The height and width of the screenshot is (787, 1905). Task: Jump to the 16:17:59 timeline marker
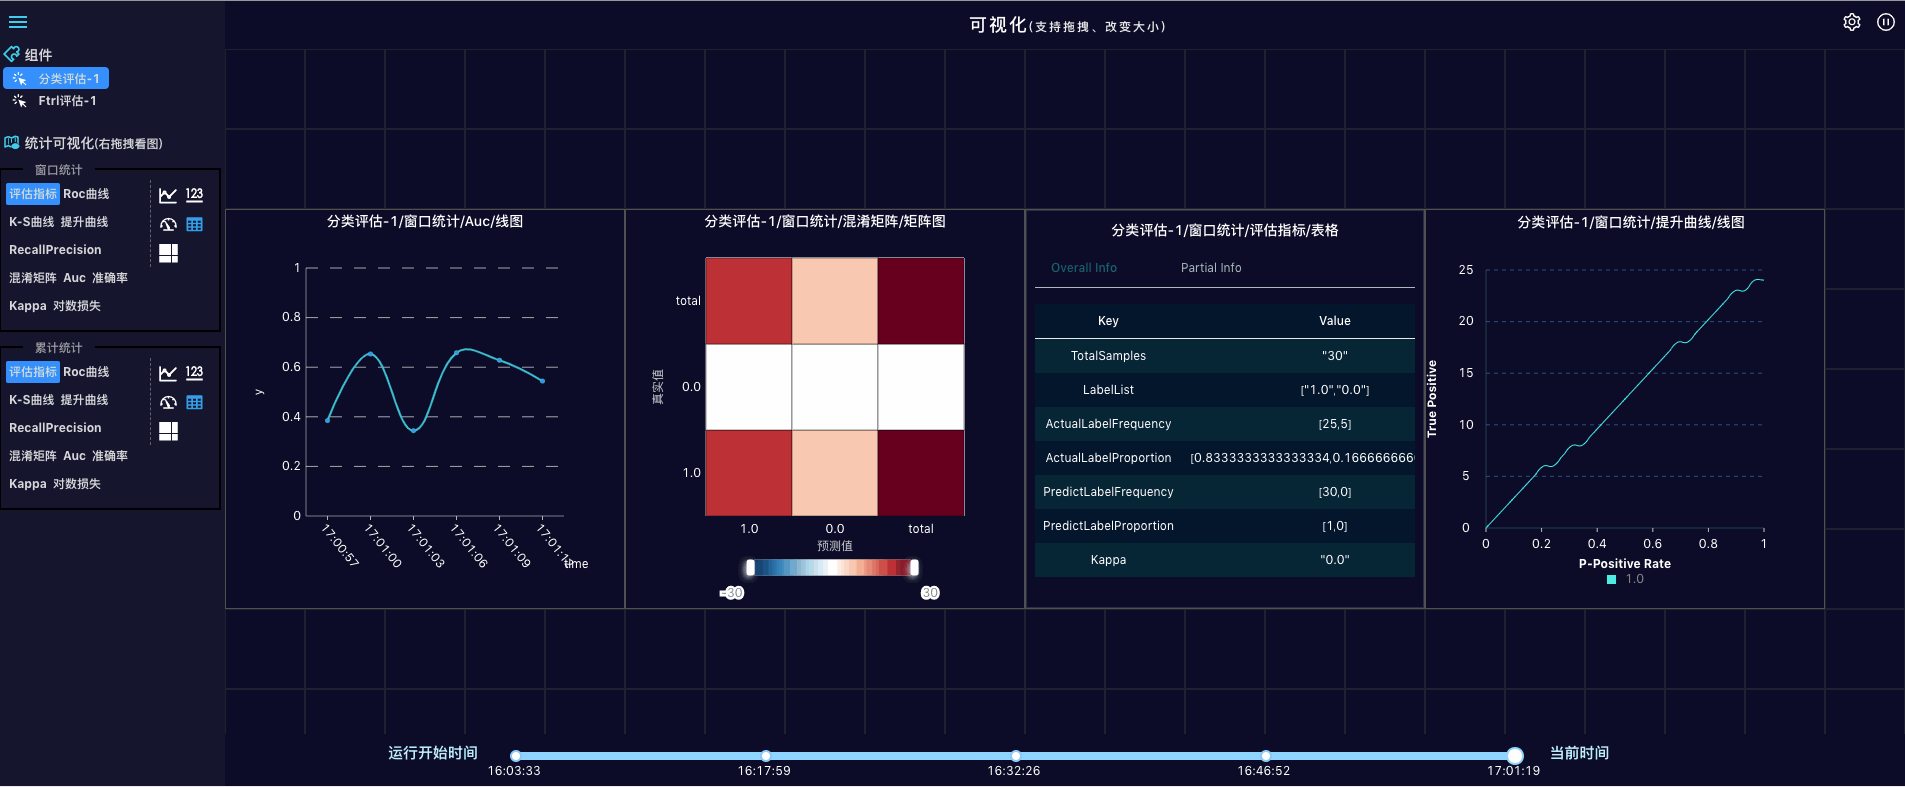coord(765,756)
